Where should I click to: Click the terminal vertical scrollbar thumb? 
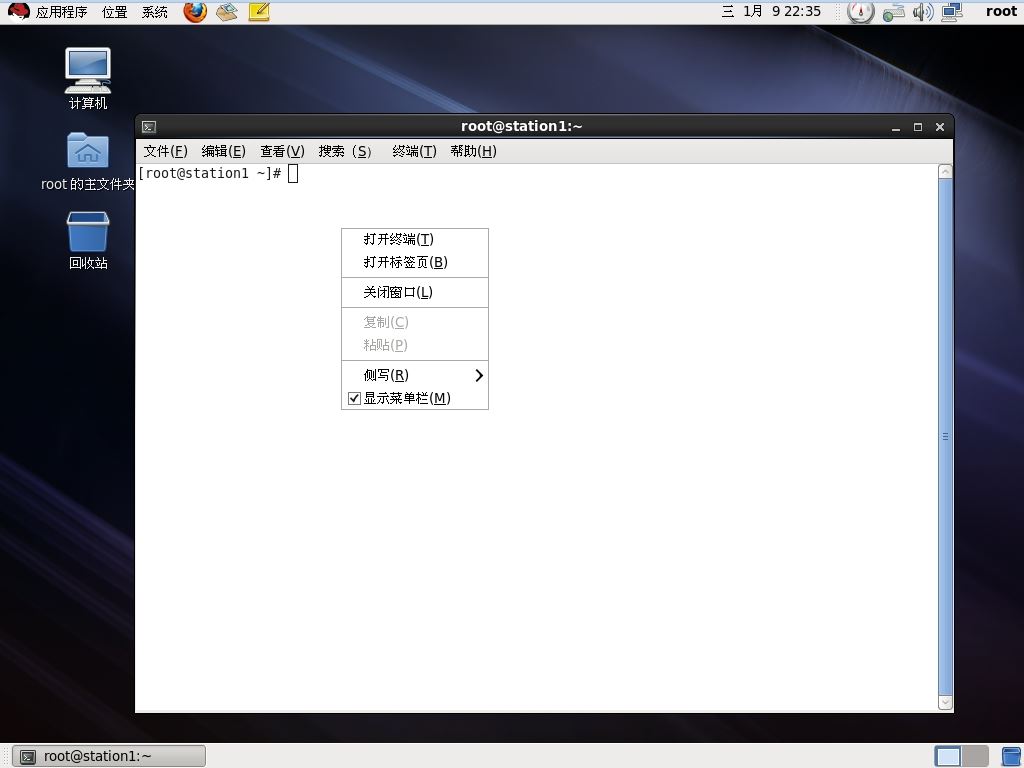[945, 437]
